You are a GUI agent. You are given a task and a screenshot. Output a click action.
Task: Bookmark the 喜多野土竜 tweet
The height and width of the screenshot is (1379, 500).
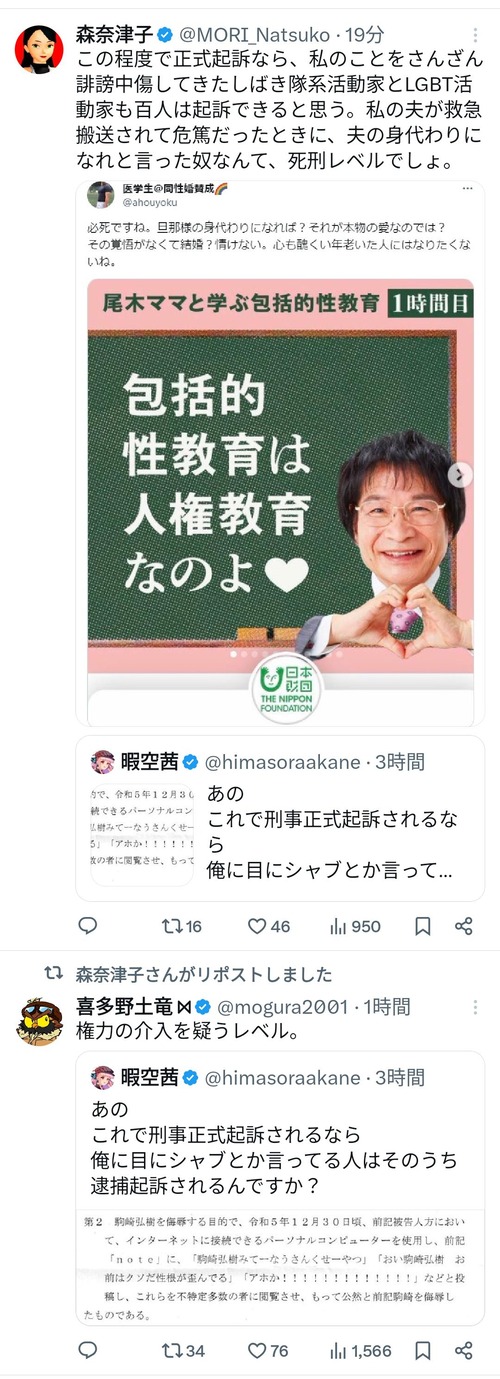coord(423,1350)
